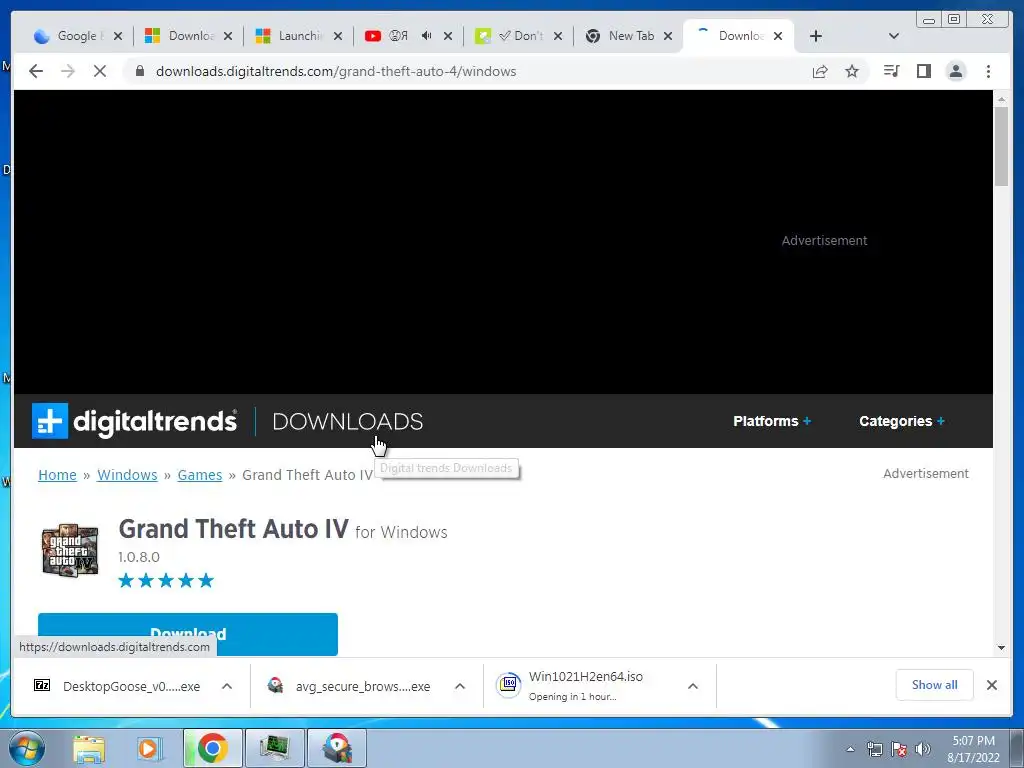Expand options for avg_secure_browser download
The height and width of the screenshot is (768, 1024).
click(460, 686)
